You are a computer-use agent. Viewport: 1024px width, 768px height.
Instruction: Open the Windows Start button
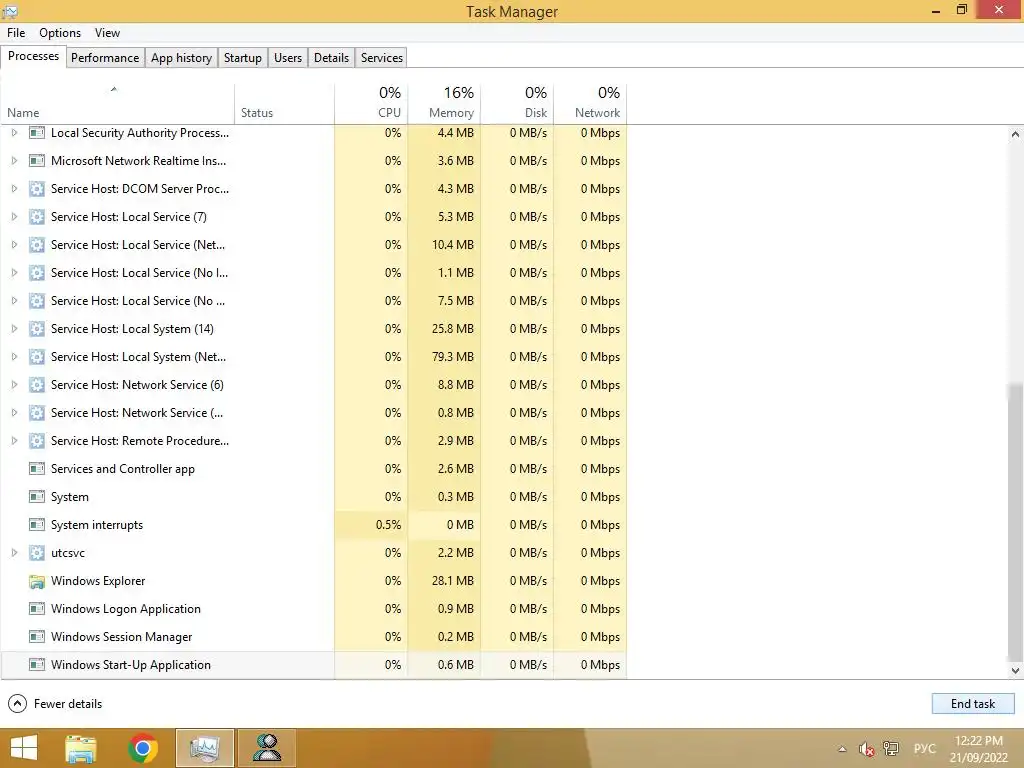pyautogui.click(x=24, y=748)
